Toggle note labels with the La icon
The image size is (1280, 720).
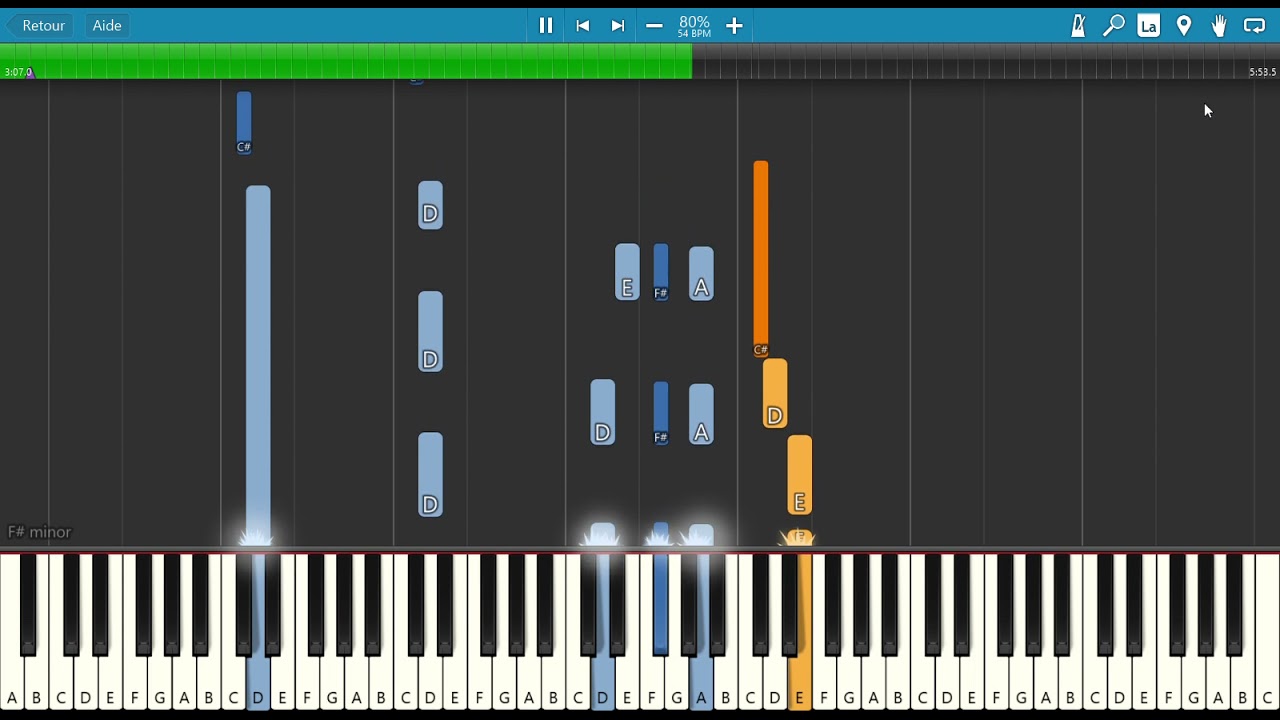[x=1148, y=26]
